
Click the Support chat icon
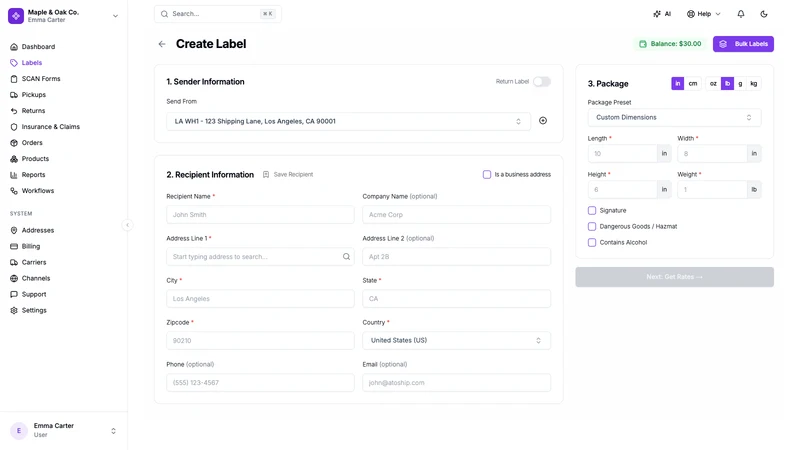[14, 294]
